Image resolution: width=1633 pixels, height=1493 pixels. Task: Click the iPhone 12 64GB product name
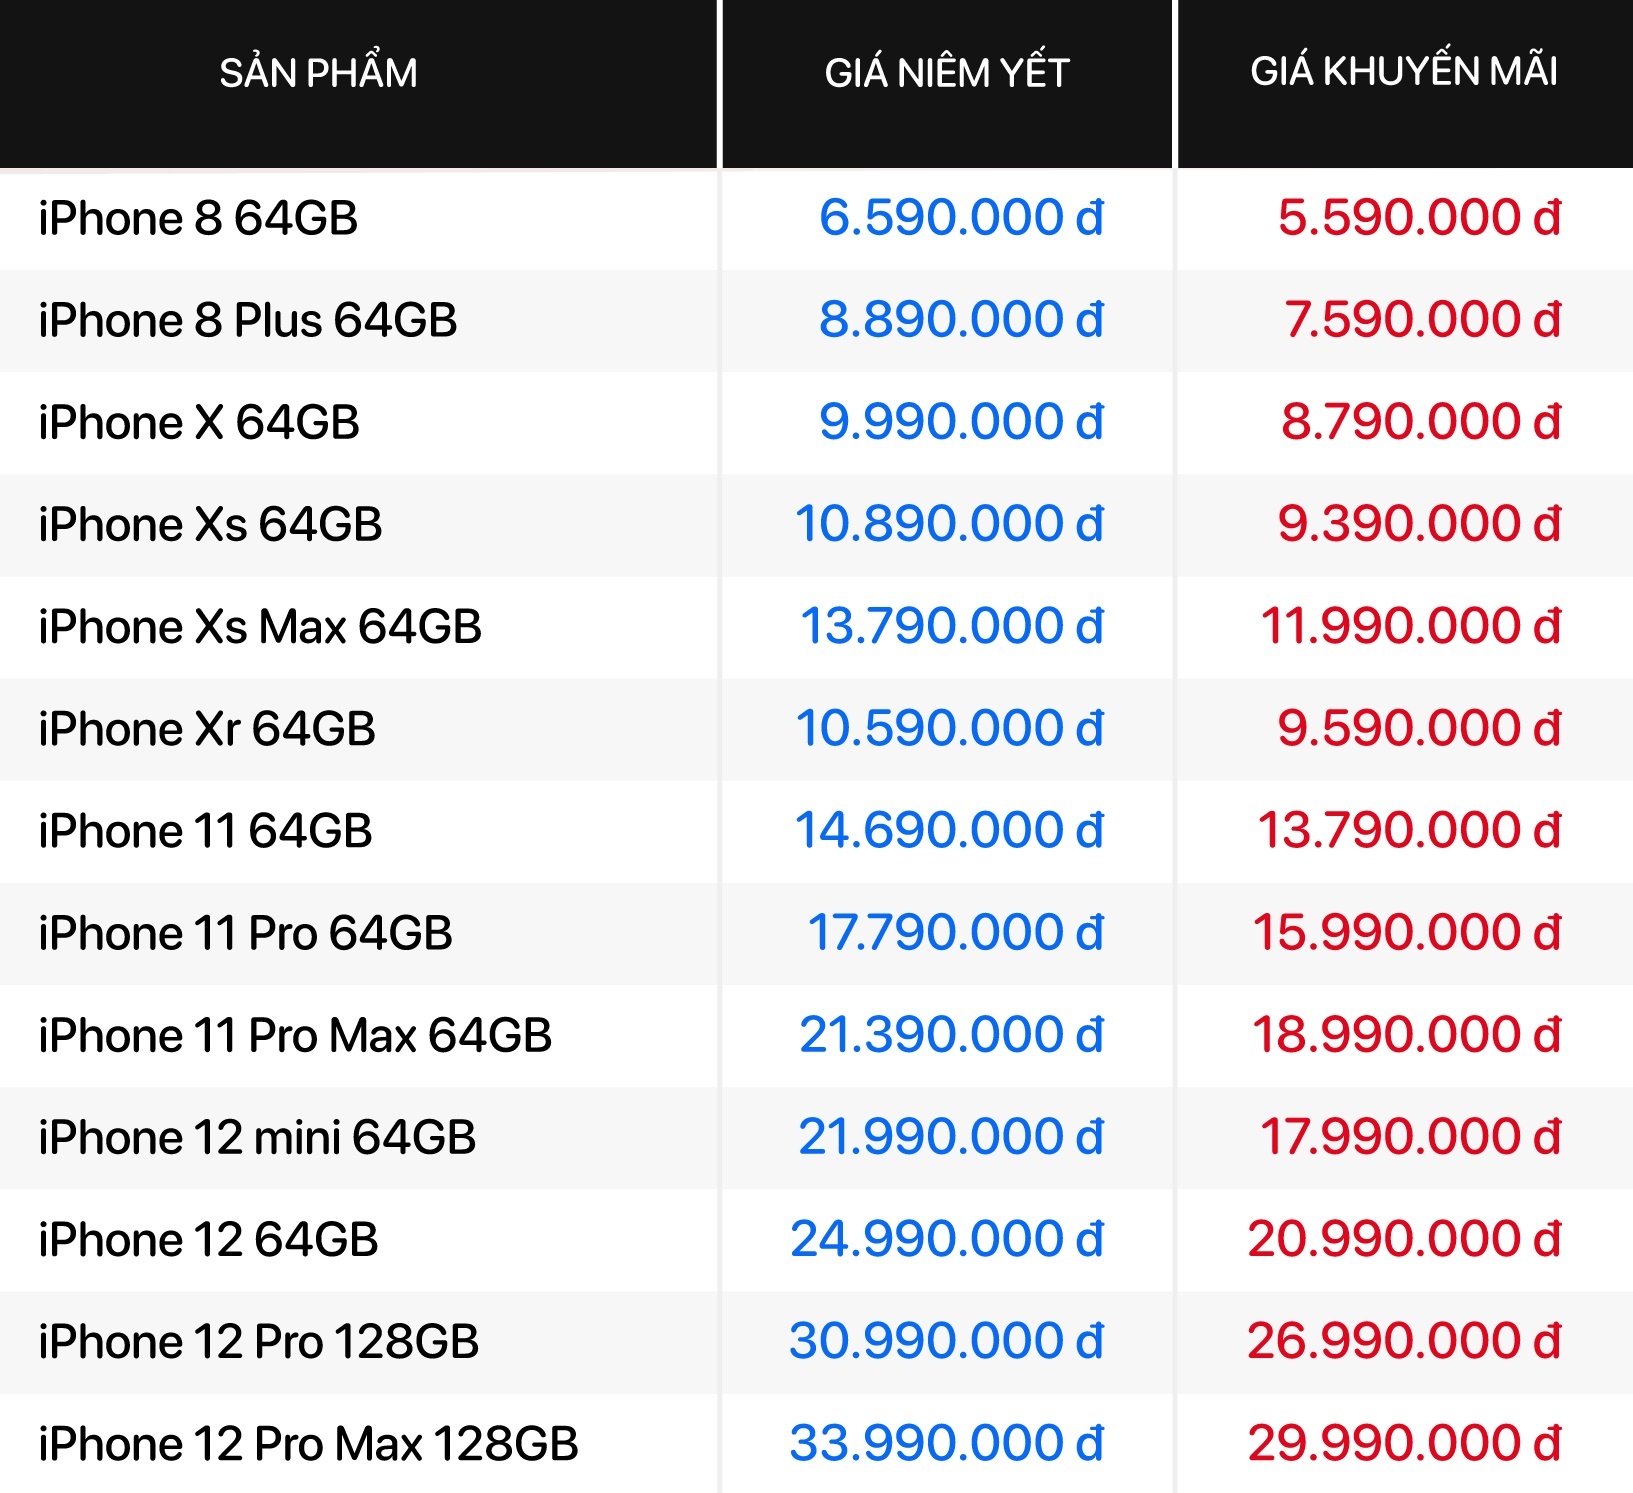coord(208,1240)
